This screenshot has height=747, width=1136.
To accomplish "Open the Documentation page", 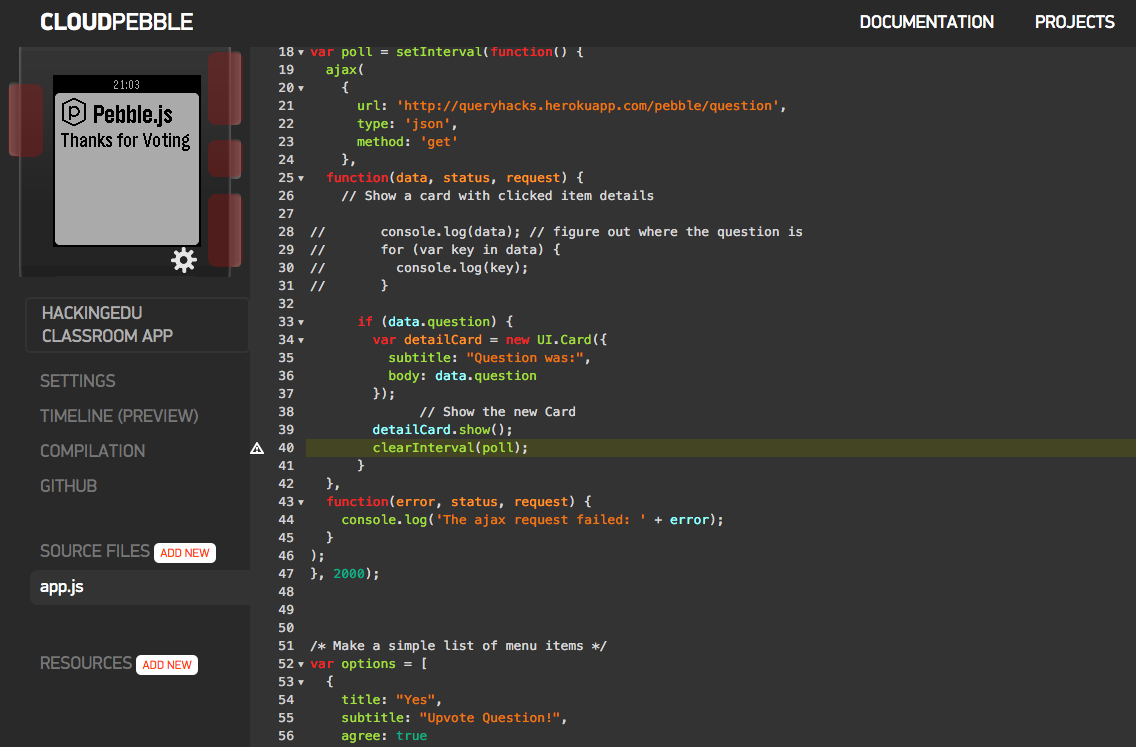I will pyautogui.click(x=927, y=22).
